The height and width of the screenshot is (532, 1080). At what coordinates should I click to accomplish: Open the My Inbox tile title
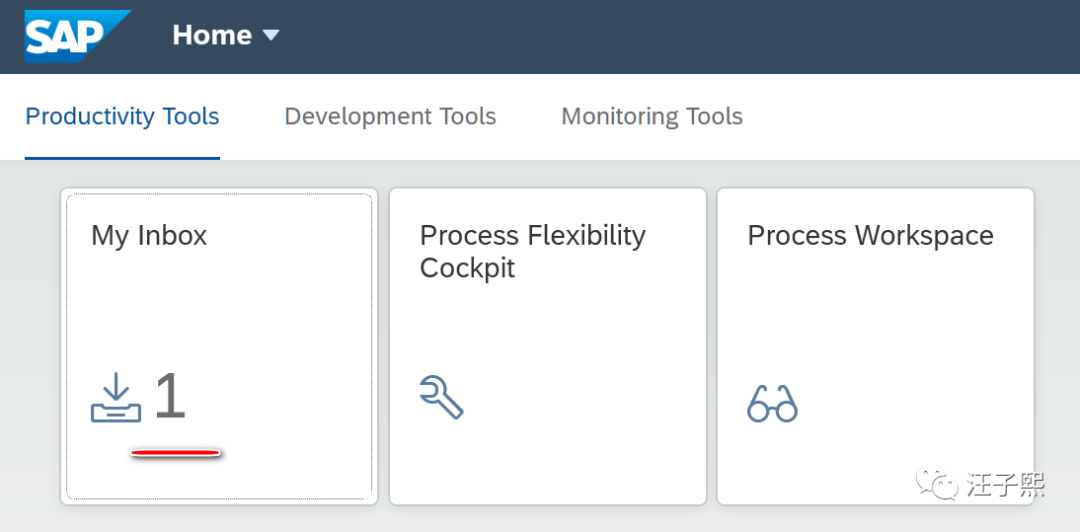tap(149, 235)
